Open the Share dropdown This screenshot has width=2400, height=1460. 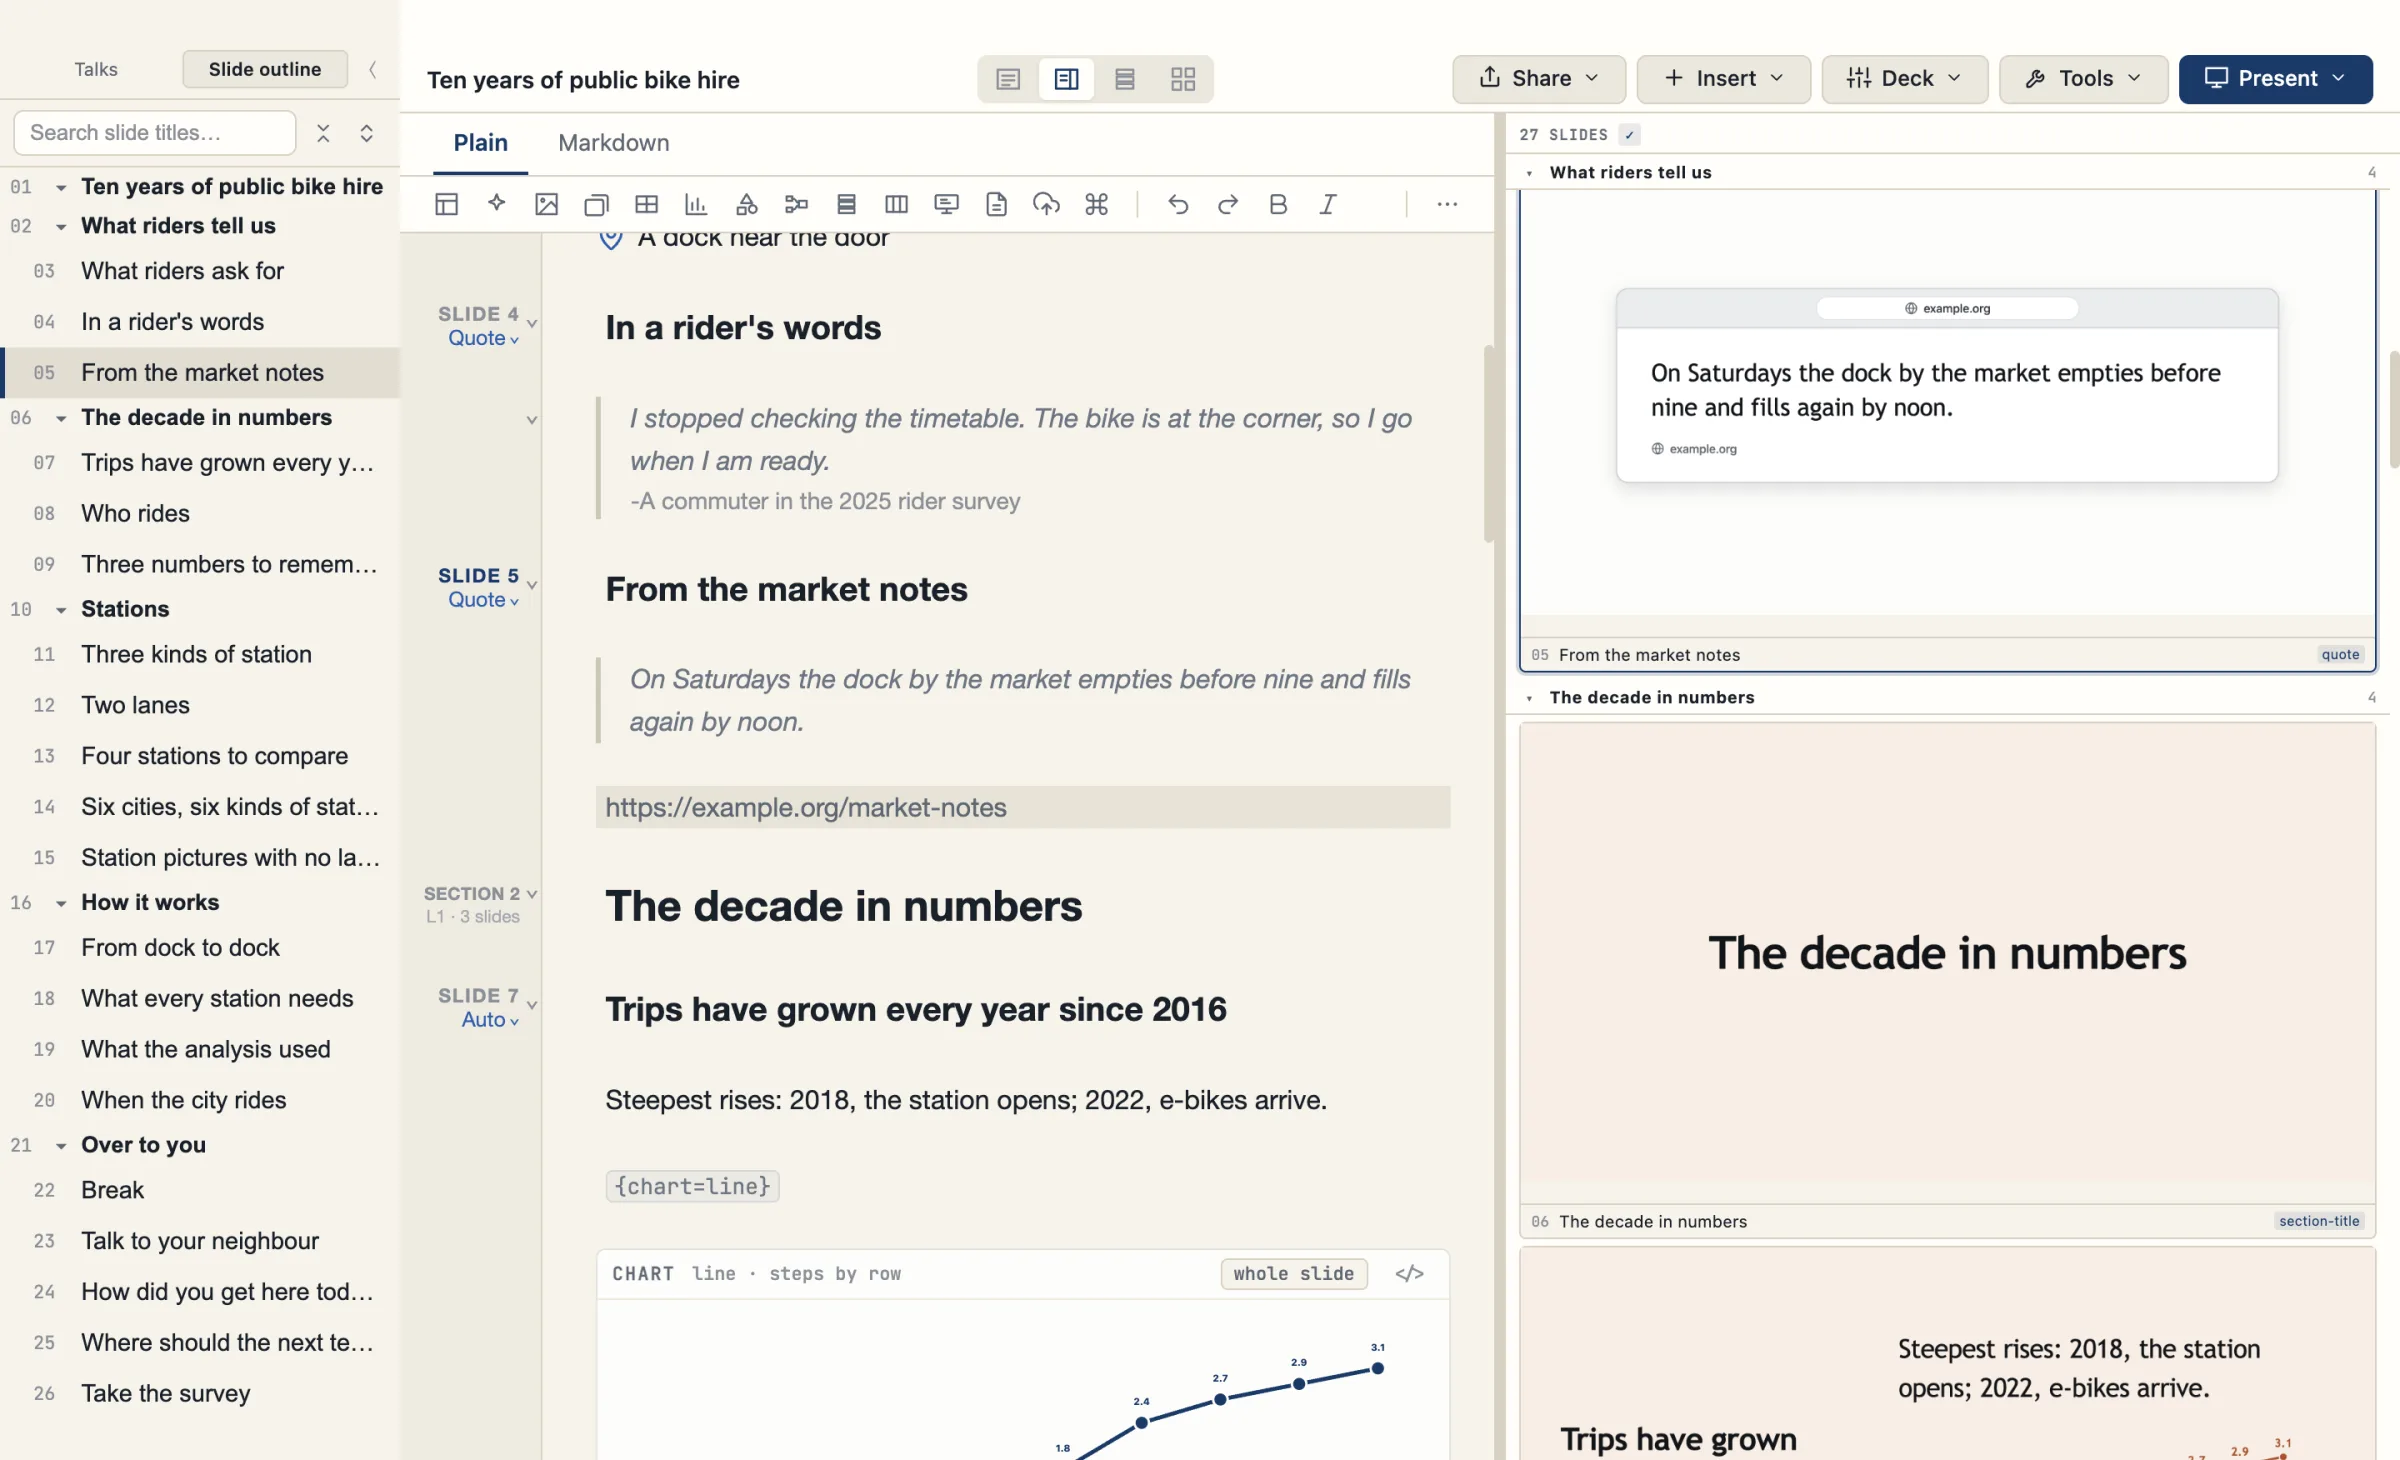[1539, 79]
